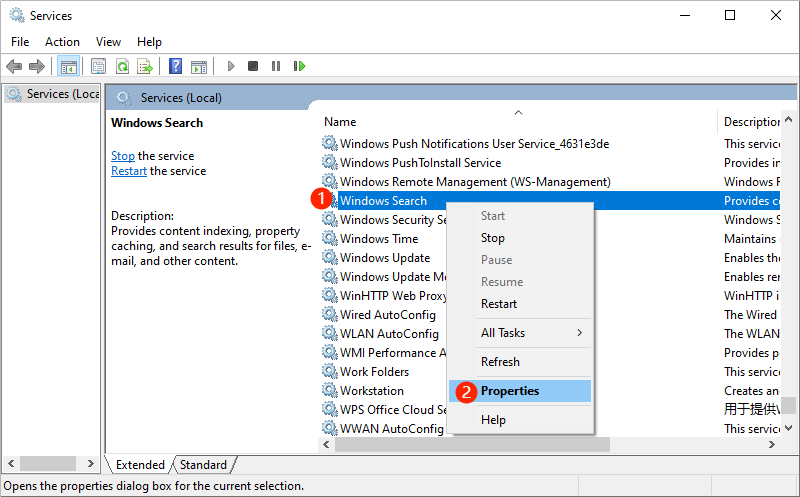Choose Refresh in the context menu
The width and height of the screenshot is (800, 497).
pos(520,362)
